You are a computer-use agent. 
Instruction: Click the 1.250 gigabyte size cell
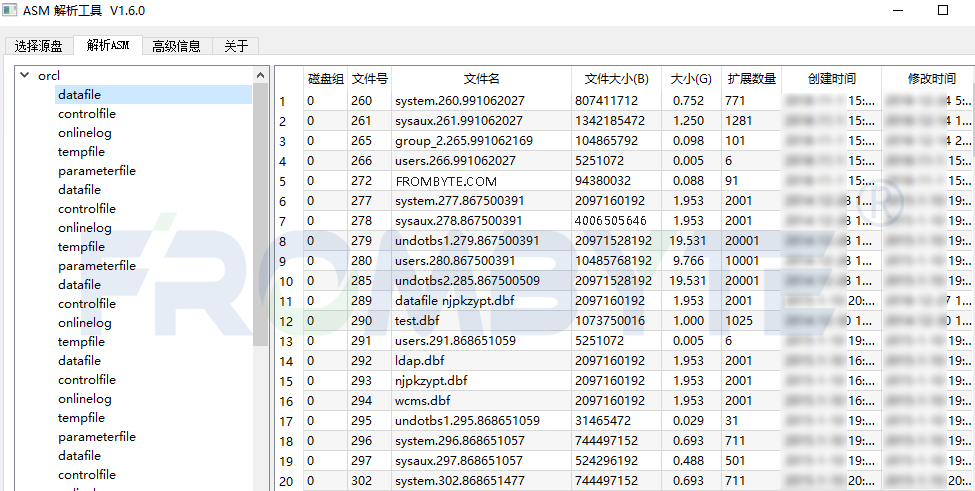[691, 121]
